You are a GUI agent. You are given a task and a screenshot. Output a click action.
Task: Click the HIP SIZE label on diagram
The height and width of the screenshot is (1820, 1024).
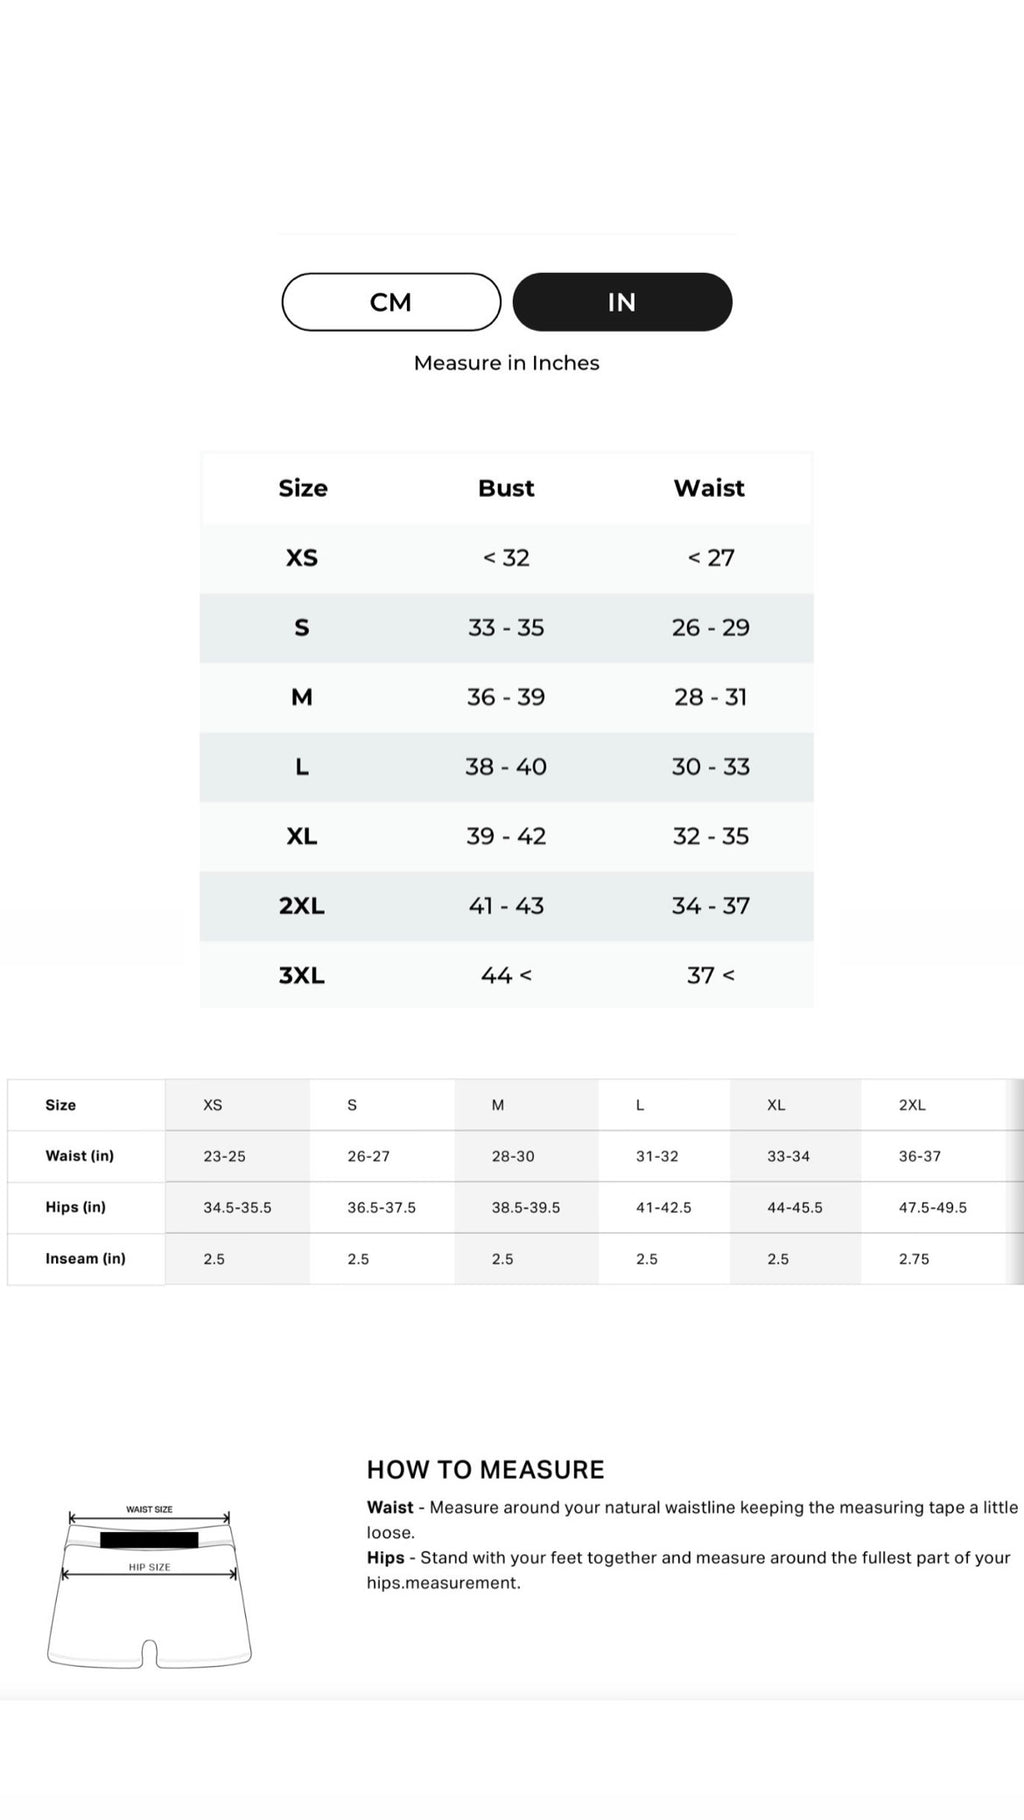(149, 1567)
